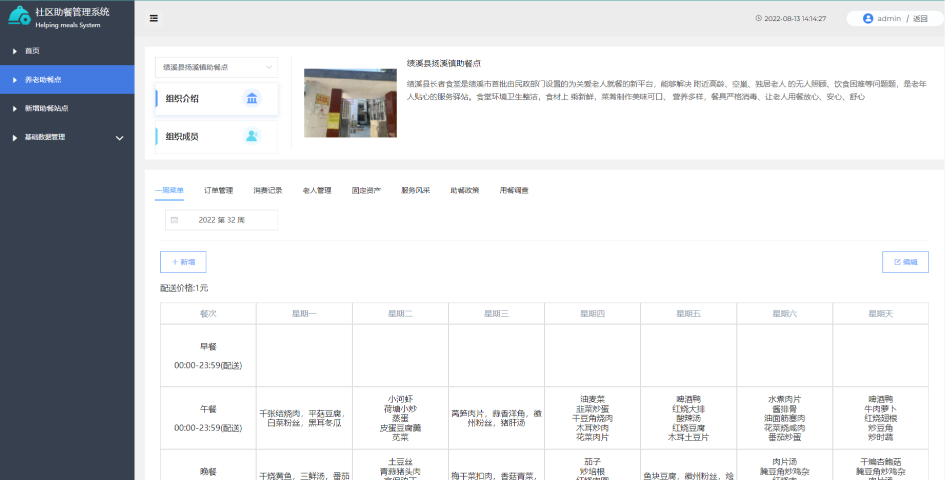
Task: Open the 老人管理 tab
Action: 316,190
